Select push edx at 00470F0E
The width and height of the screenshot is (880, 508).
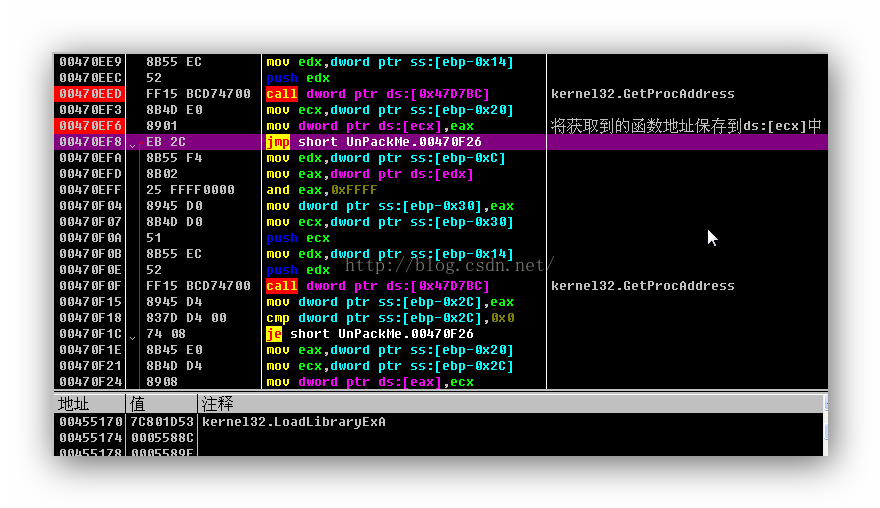pyautogui.click(x=297, y=270)
